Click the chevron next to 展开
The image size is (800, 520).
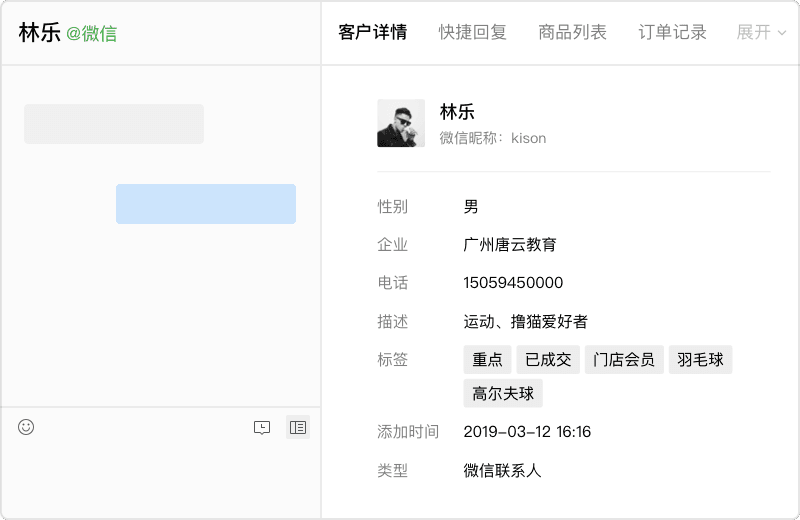pyautogui.click(x=782, y=33)
